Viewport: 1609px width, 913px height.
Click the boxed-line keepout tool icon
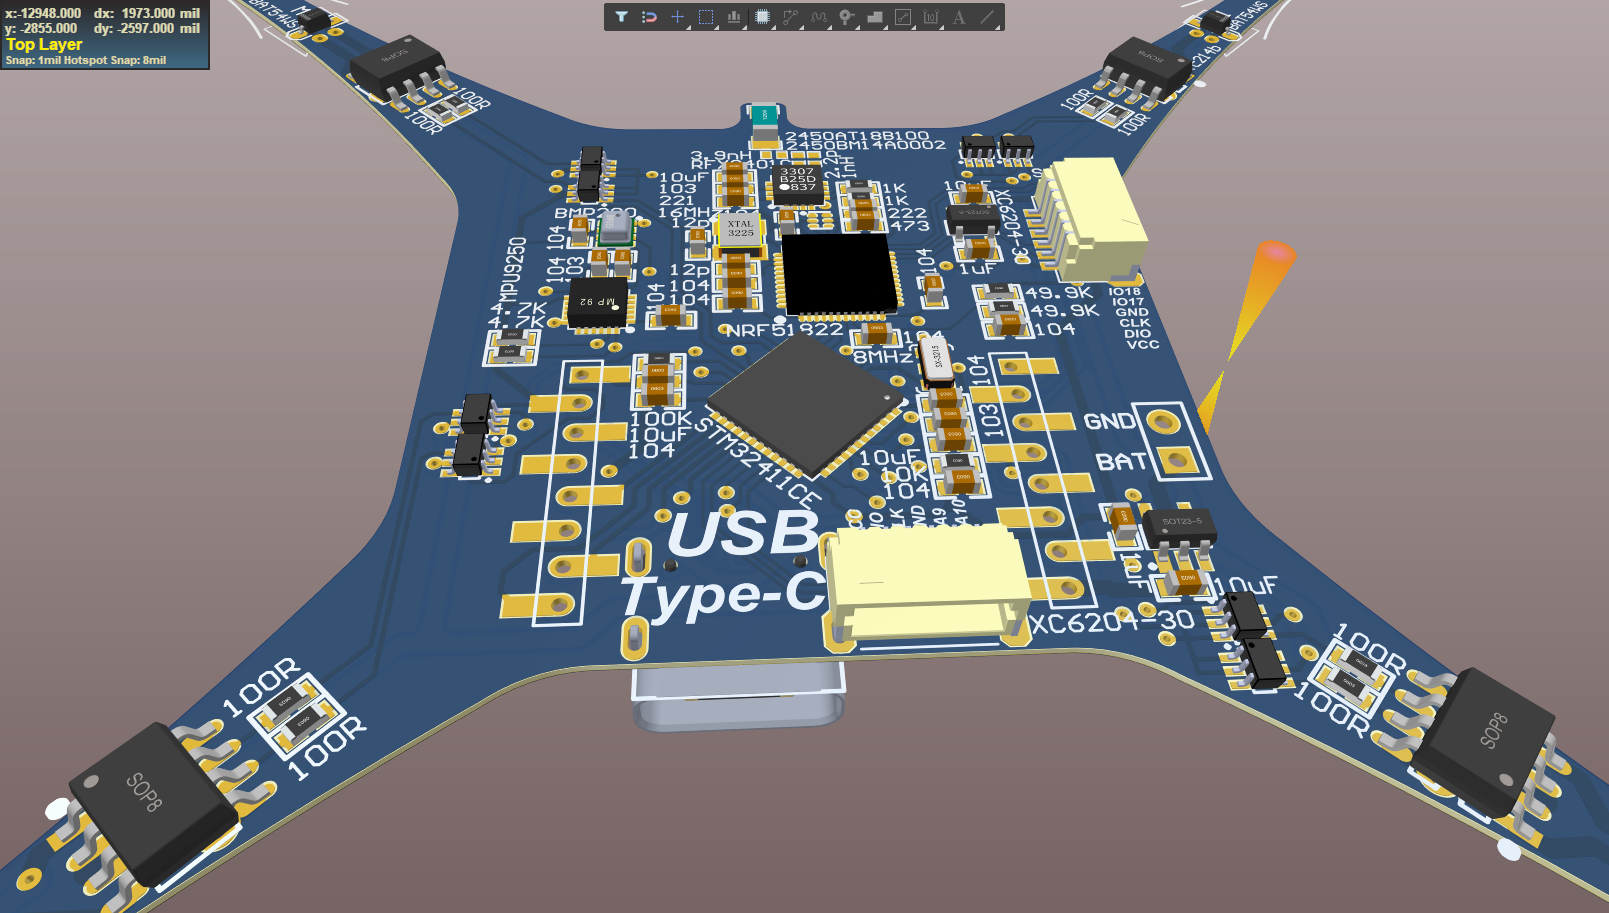point(903,17)
